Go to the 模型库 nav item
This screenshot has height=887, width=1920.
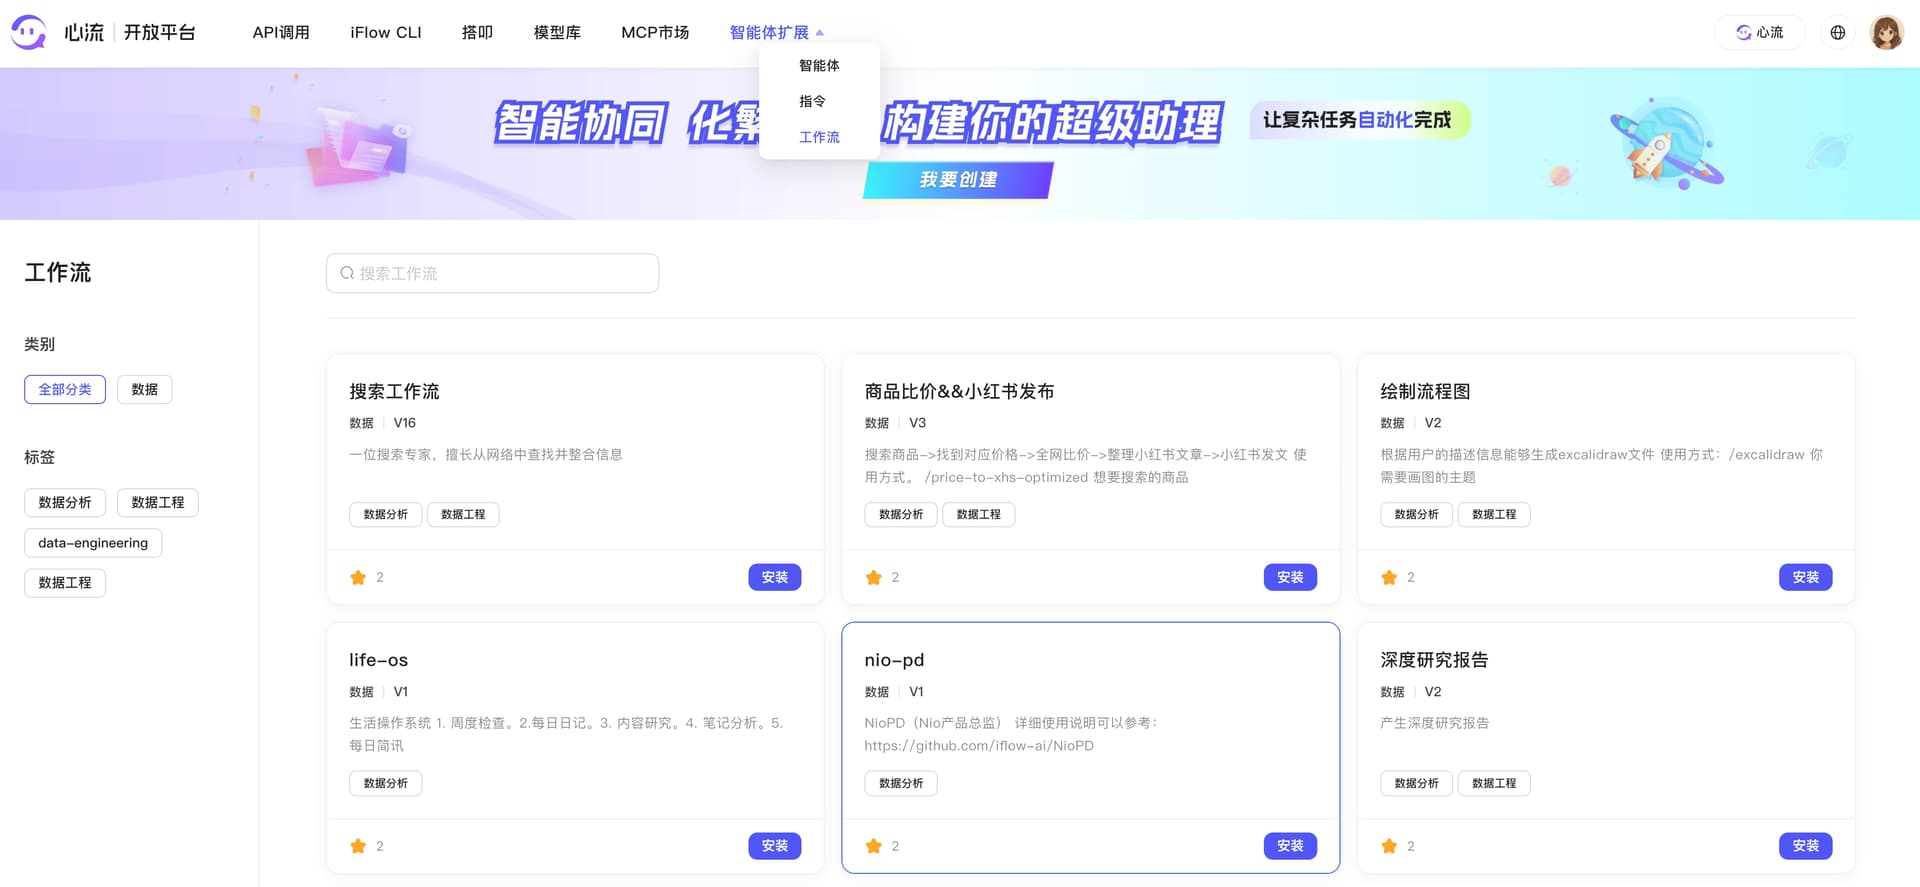557,32
